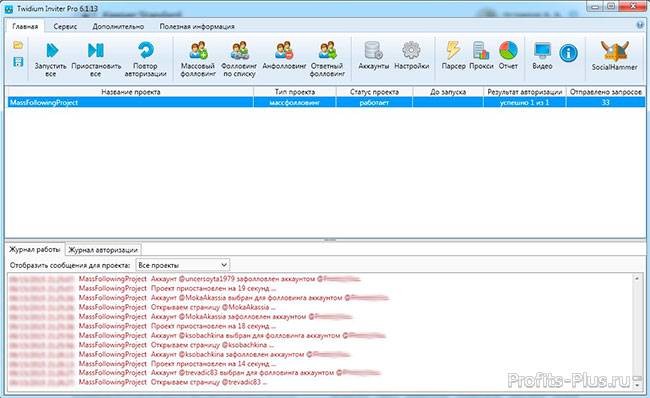650x398 pixels.
Task: Open the Полезная информация tab
Action: coord(197,26)
